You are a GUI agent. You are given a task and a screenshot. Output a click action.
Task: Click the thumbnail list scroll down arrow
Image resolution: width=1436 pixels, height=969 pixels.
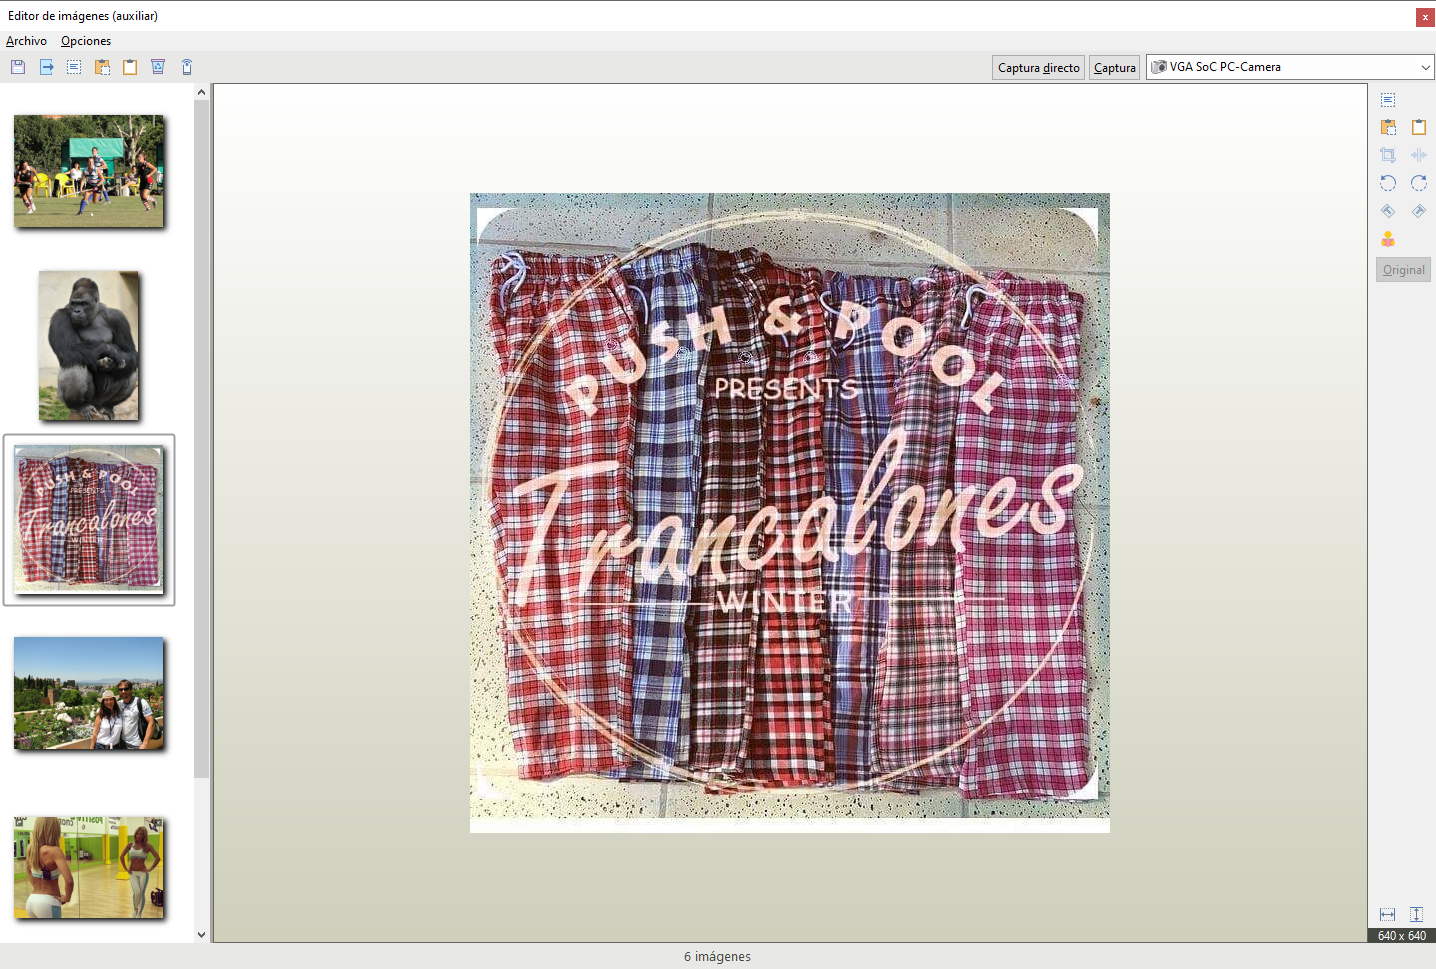click(201, 935)
